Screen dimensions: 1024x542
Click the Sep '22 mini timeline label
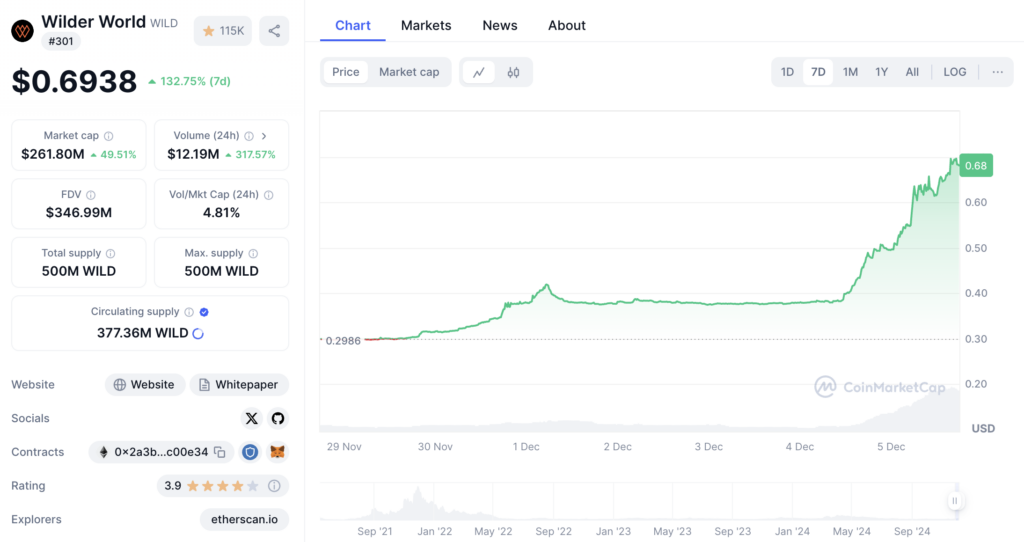click(553, 532)
